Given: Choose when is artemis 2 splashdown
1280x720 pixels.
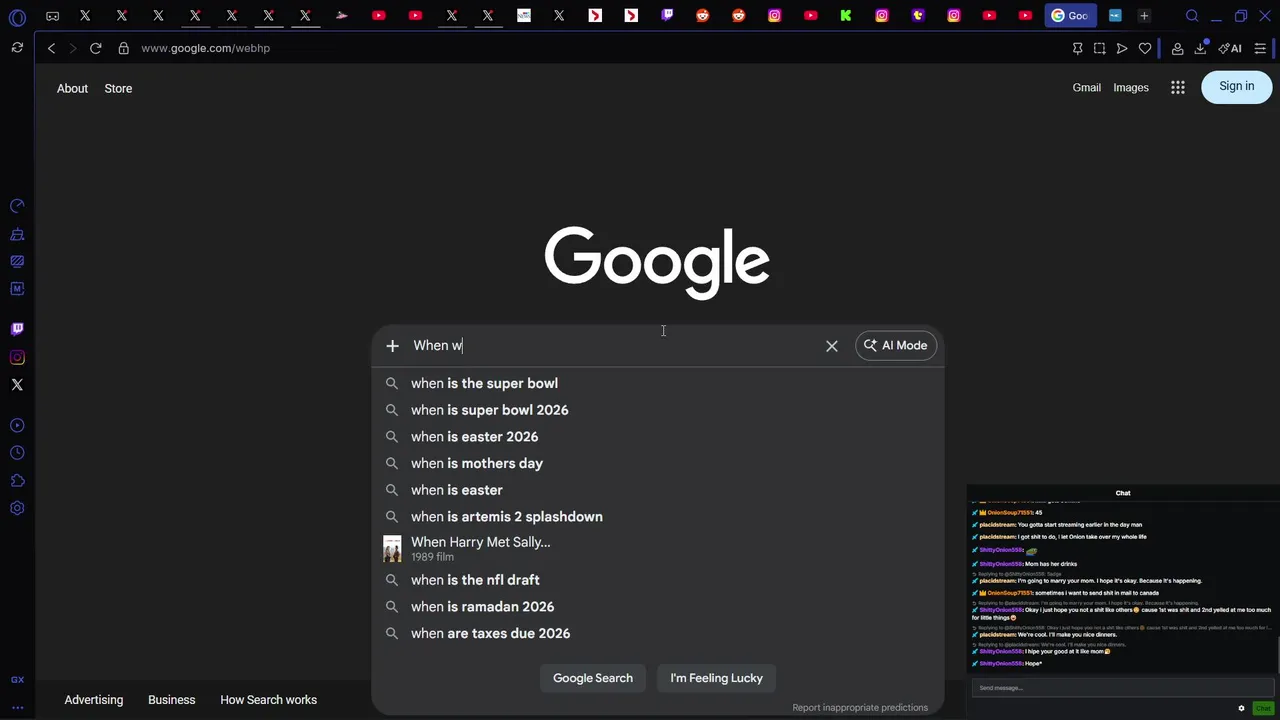Looking at the screenshot, I should (x=658, y=517).
